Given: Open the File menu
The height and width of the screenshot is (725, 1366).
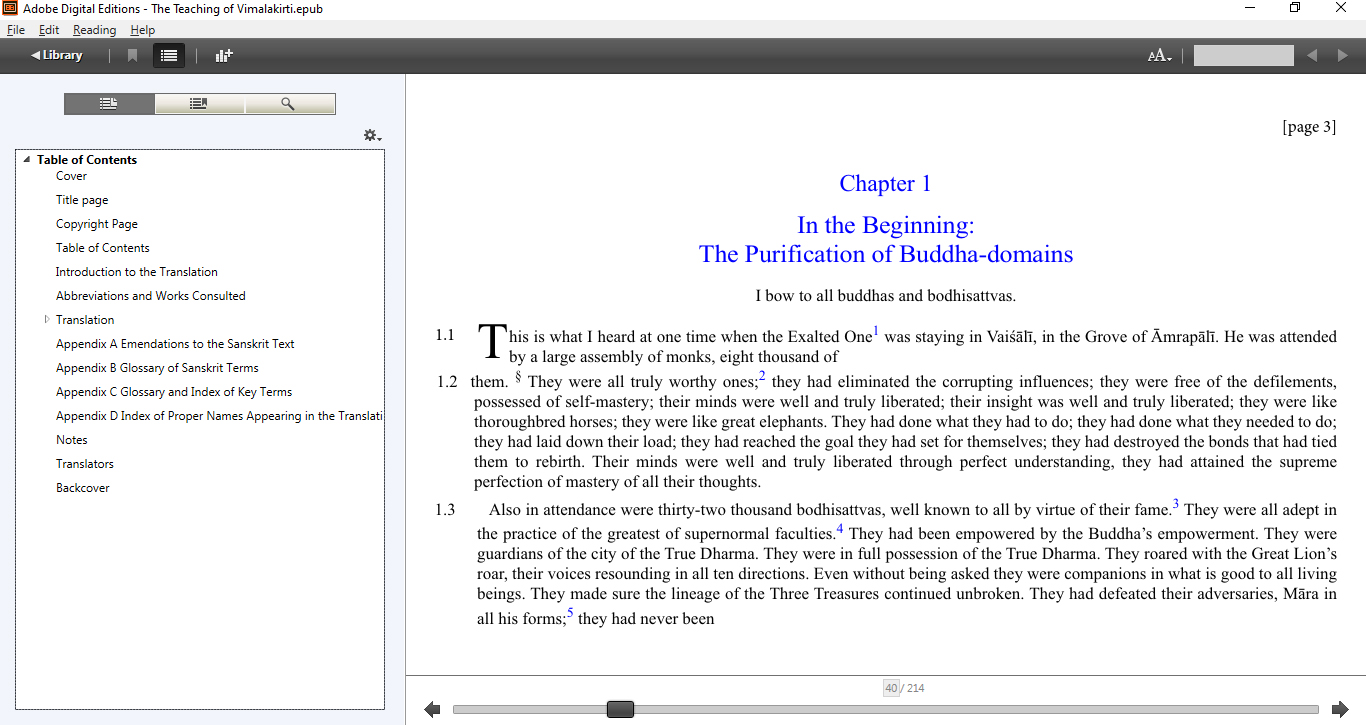Looking at the screenshot, I should [x=15, y=30].
